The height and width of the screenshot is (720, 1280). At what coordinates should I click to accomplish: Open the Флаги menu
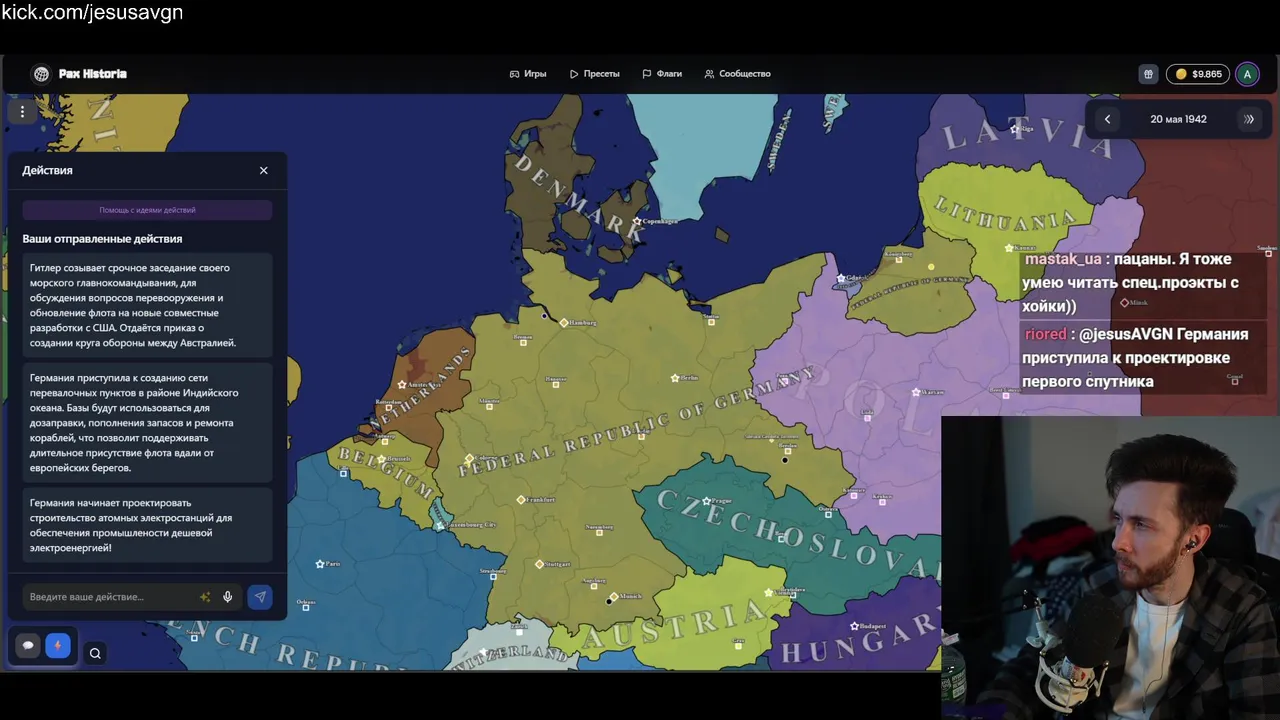662,74
